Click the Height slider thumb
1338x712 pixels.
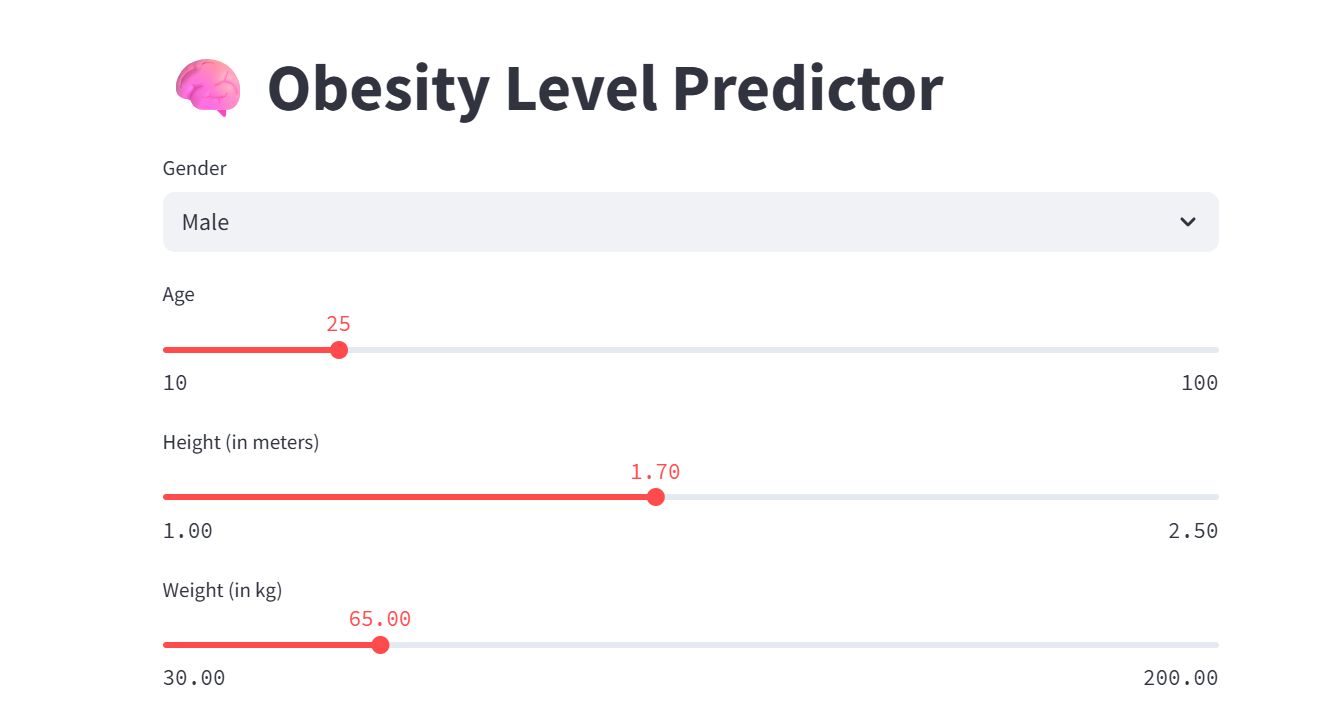[656, 497]
